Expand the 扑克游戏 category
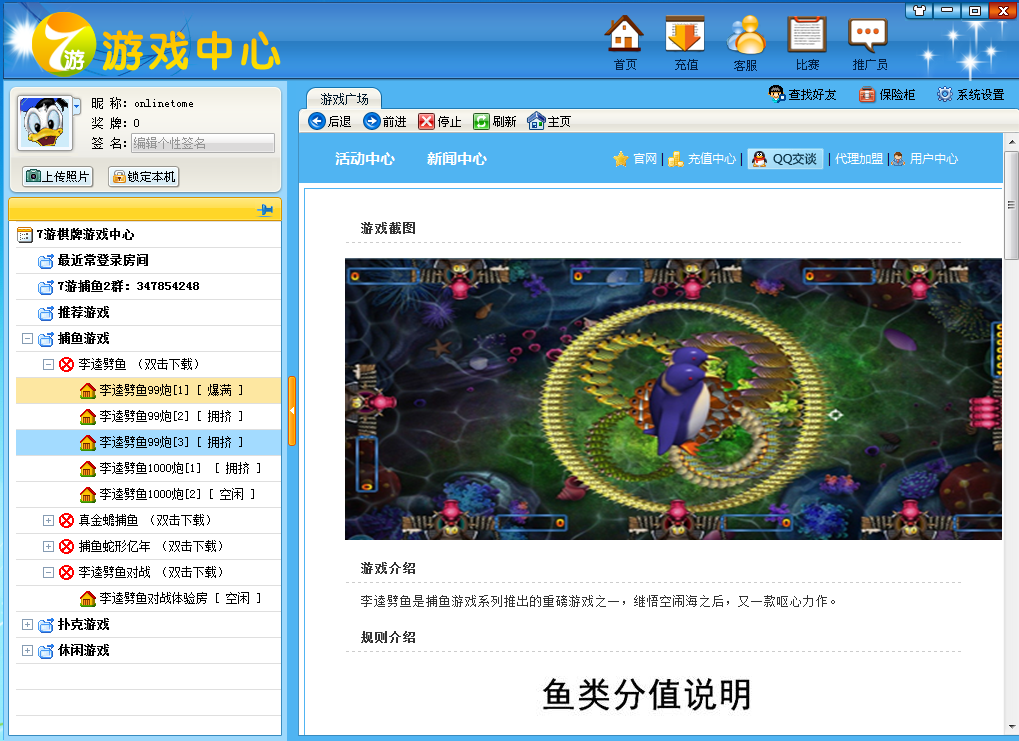This screenshot has width=1019, height=741. (27, 624)
